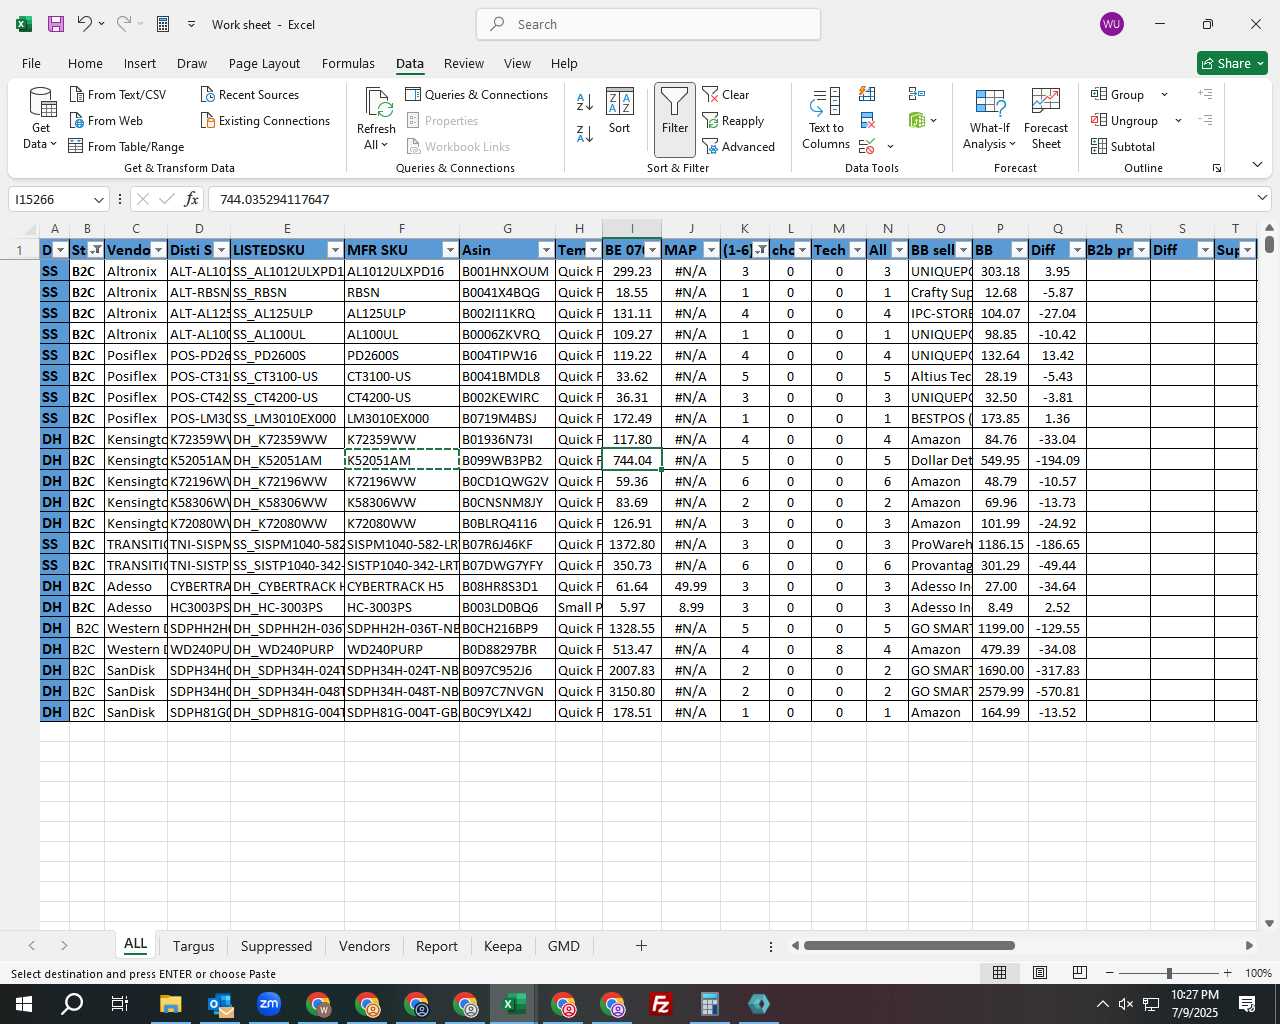This screenshot has height=1024, width=1280.
Task: Open File Explorer from taskbar
Action: point(171,1004)
